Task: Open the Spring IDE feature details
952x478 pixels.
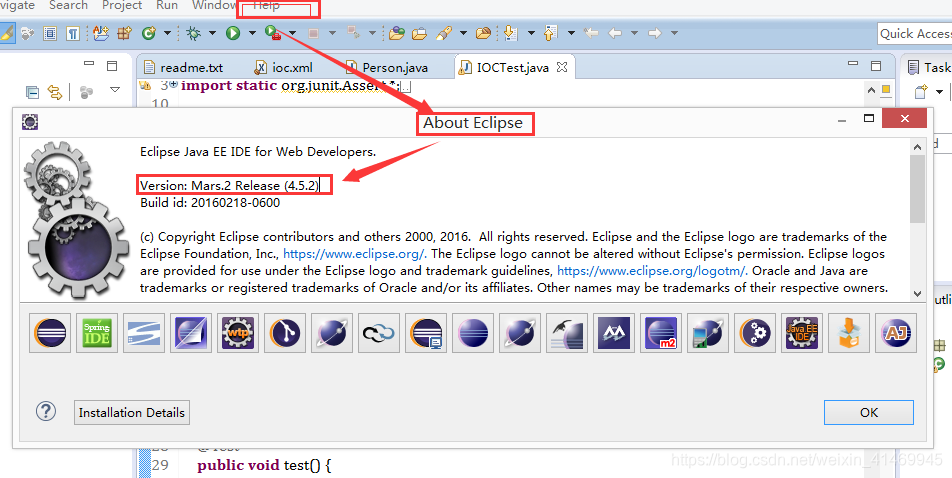Action: (97, 333)
